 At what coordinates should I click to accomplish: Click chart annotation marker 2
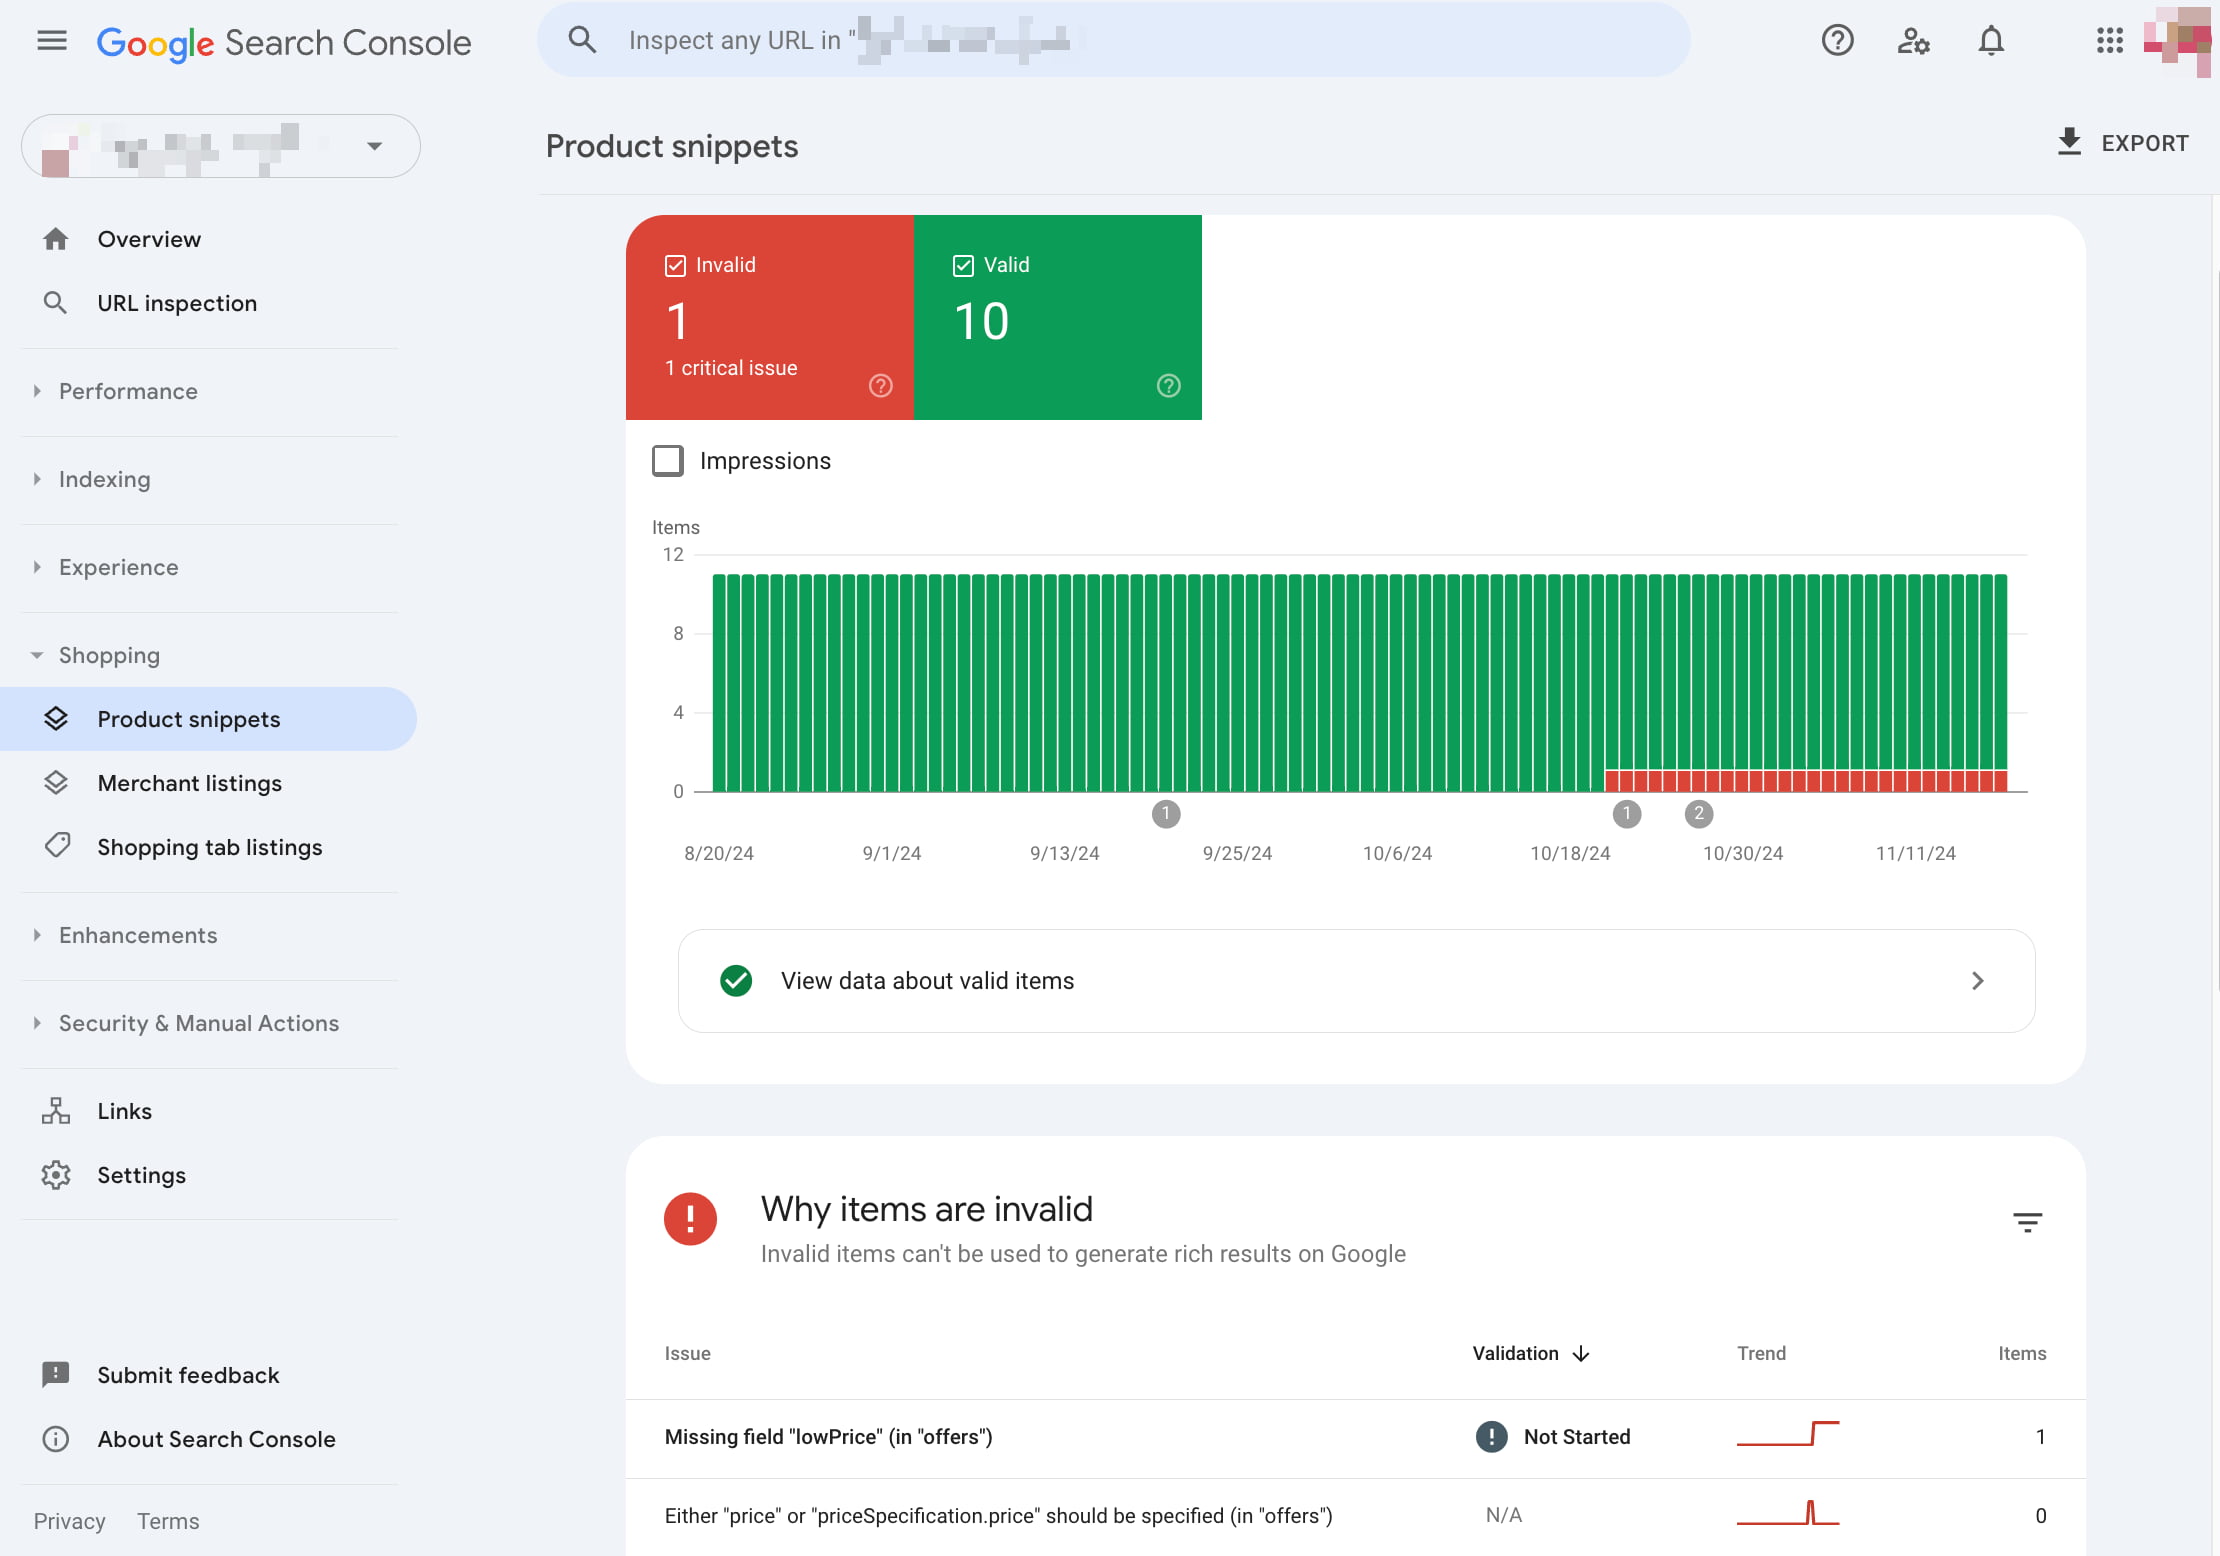(x=1698, y=814)
